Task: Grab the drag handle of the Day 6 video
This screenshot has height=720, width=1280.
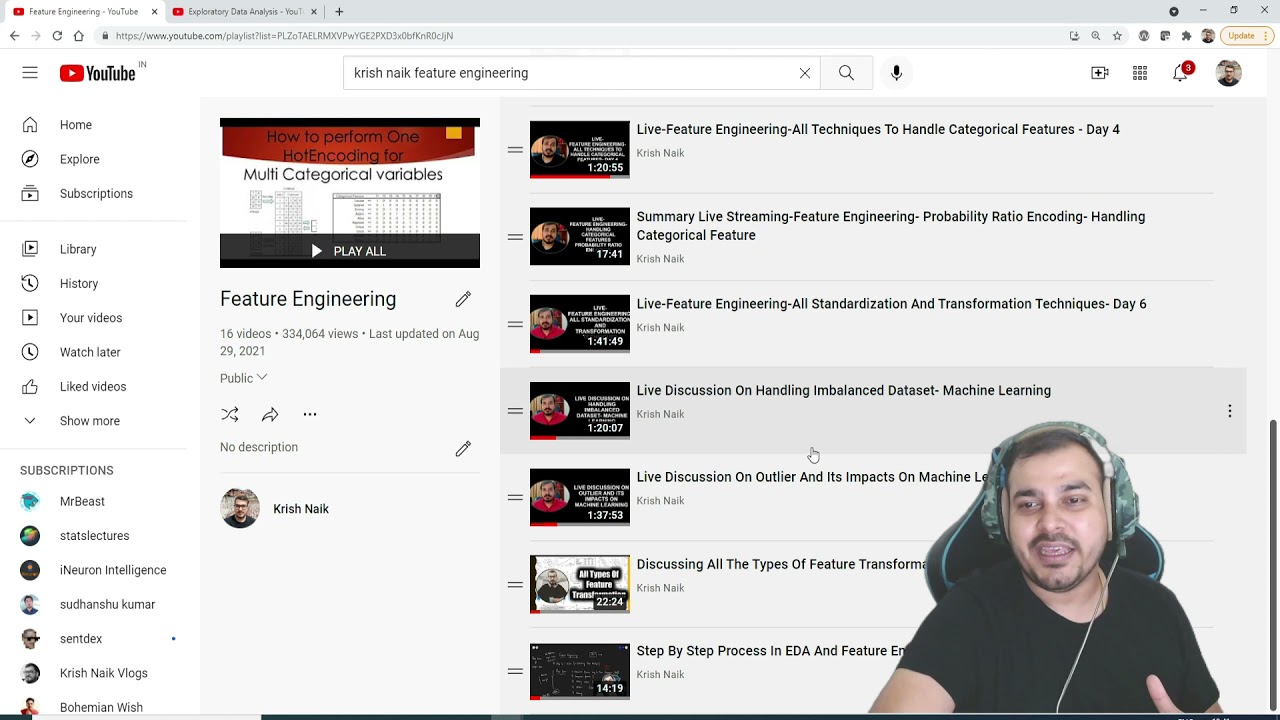Action: [515, 324]
